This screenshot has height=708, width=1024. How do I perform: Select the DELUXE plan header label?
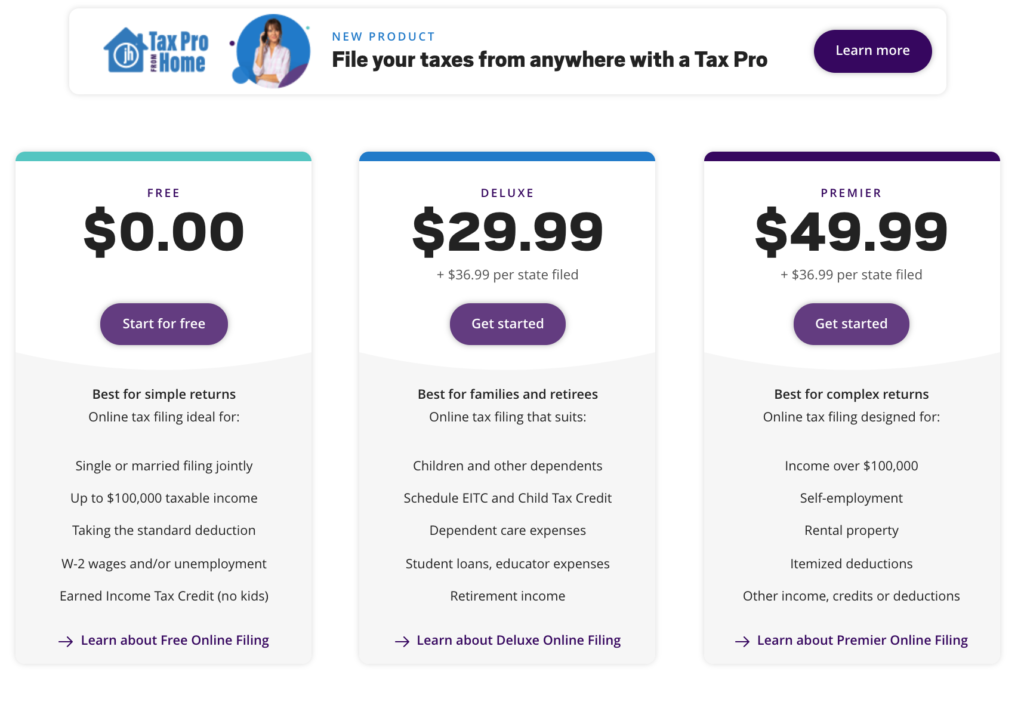[507, 192]
